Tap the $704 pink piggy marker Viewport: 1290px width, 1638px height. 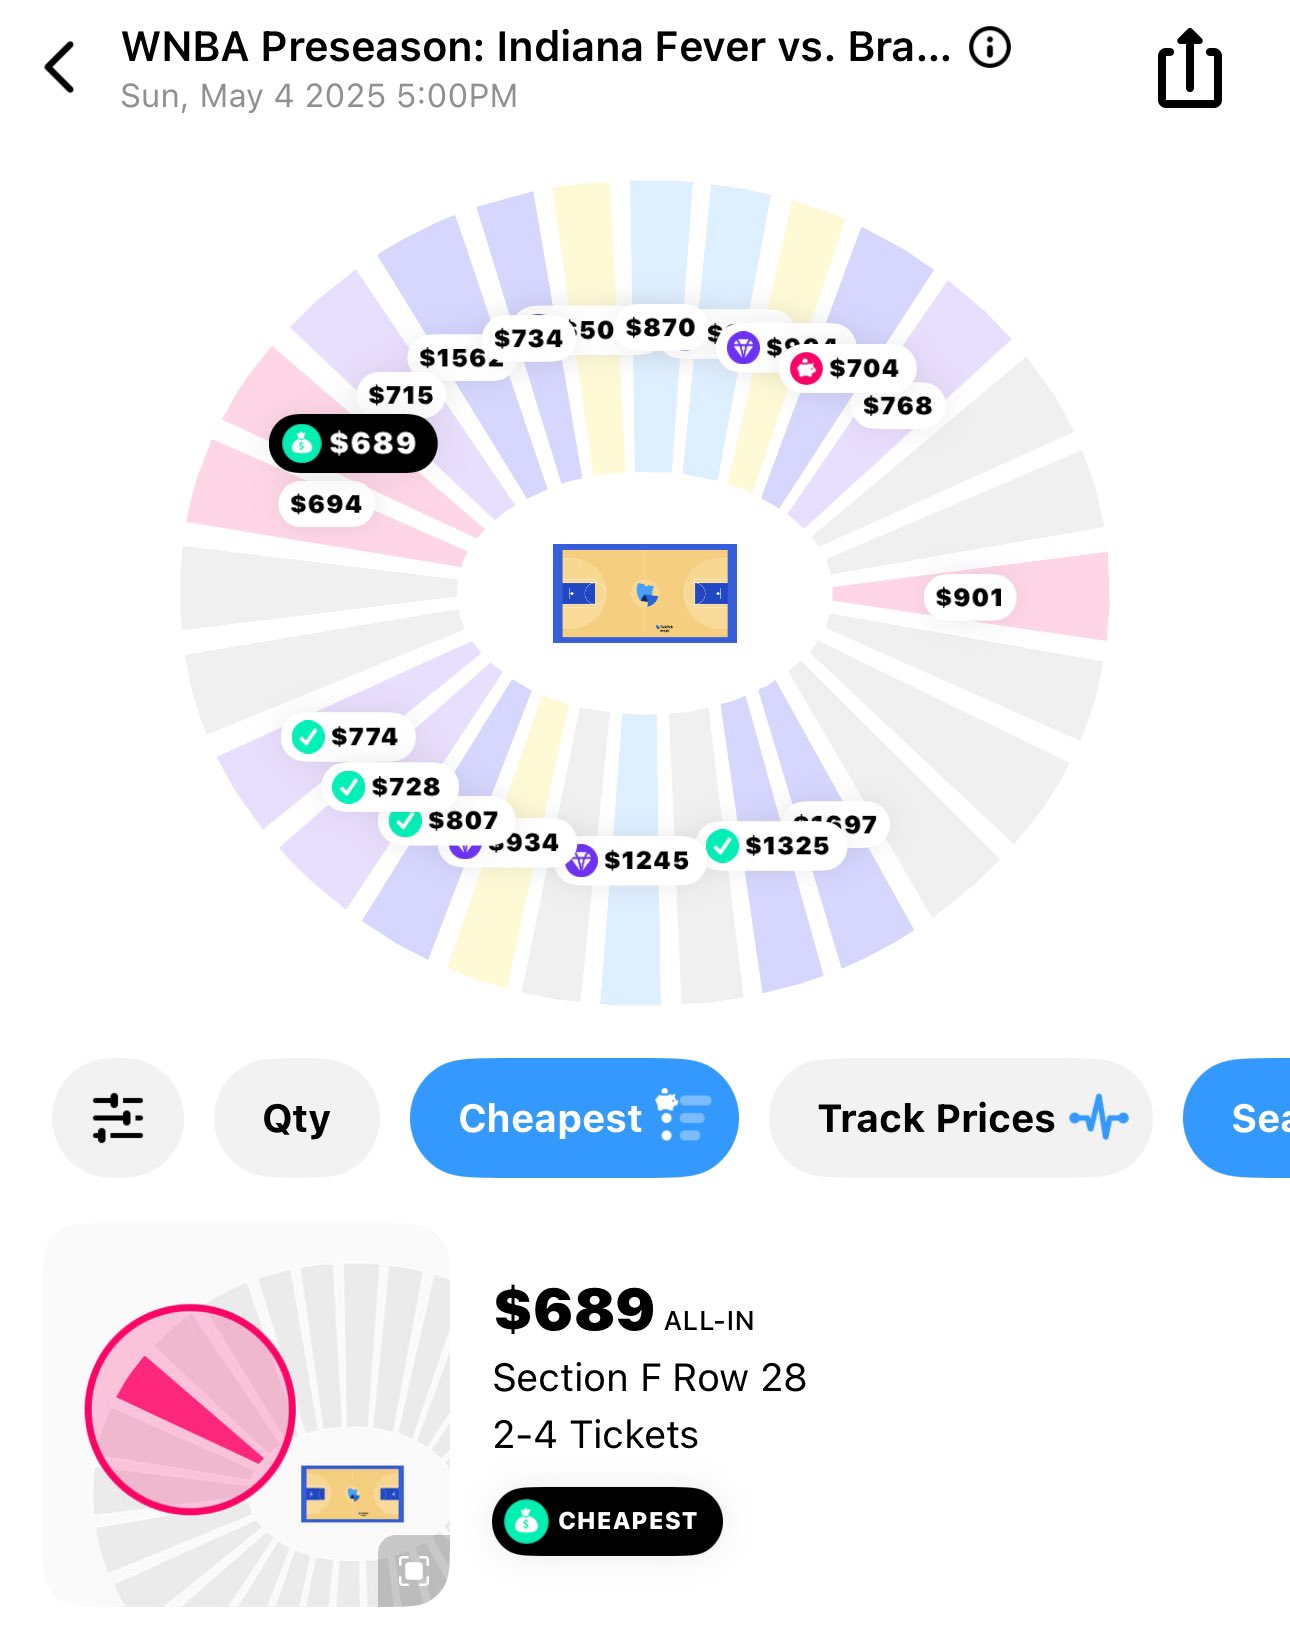[846, 368]
